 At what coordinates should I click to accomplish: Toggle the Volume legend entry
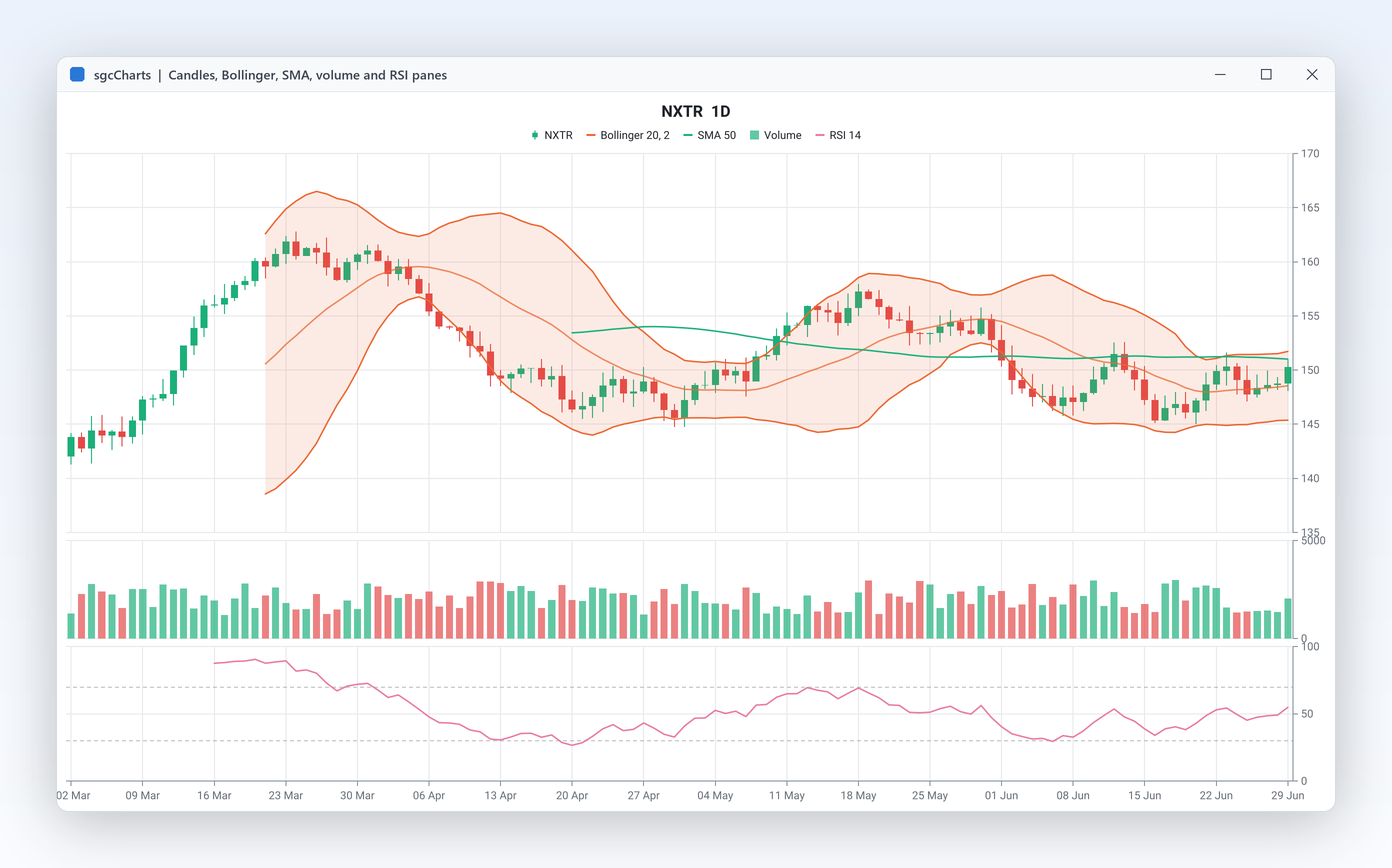click(774, 135)
